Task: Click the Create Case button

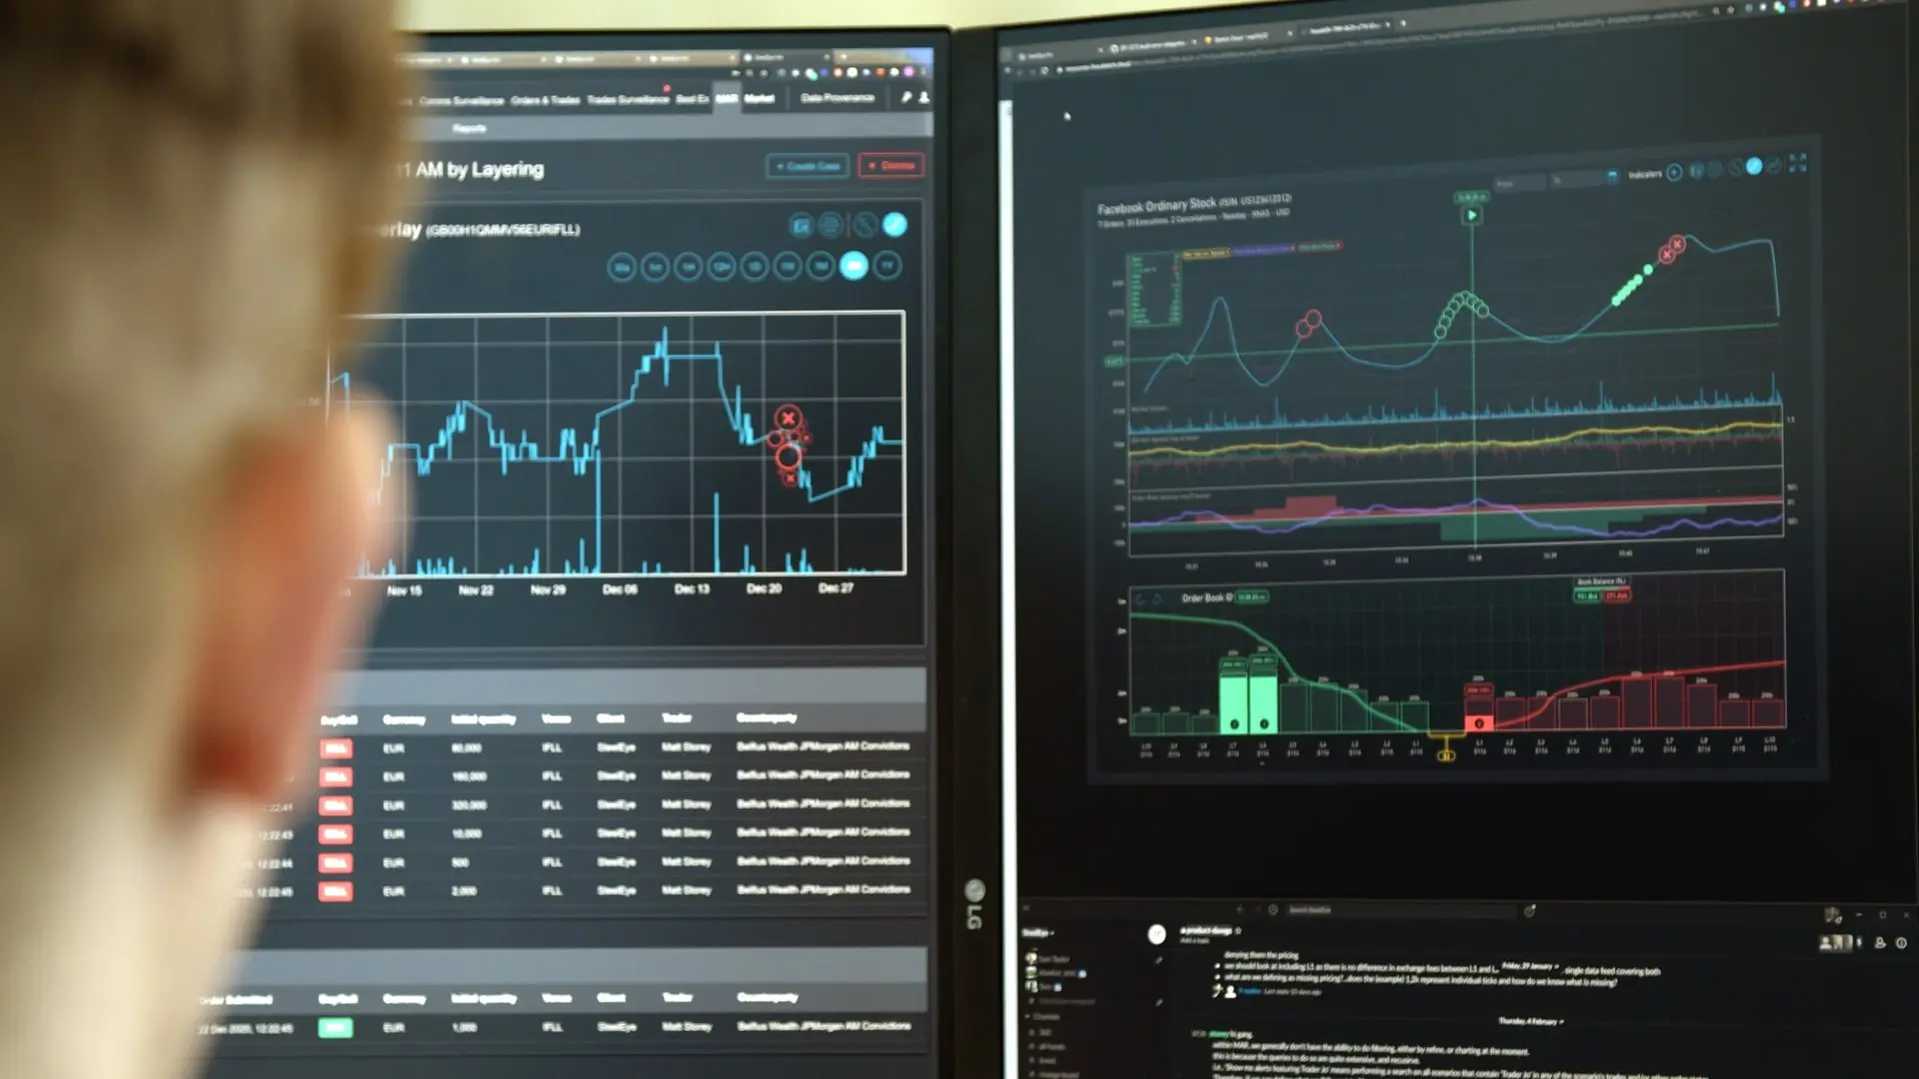Action: 807,166
